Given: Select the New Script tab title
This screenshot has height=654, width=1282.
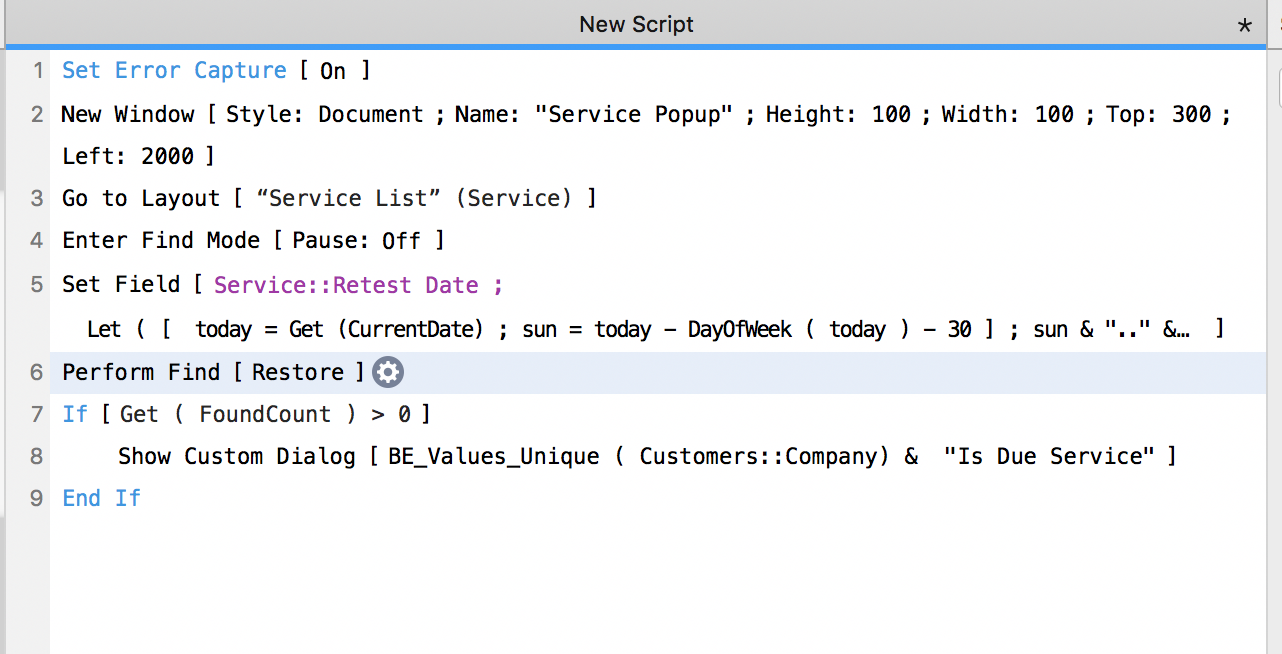Looking at the screenshot, I should [636, 24].
